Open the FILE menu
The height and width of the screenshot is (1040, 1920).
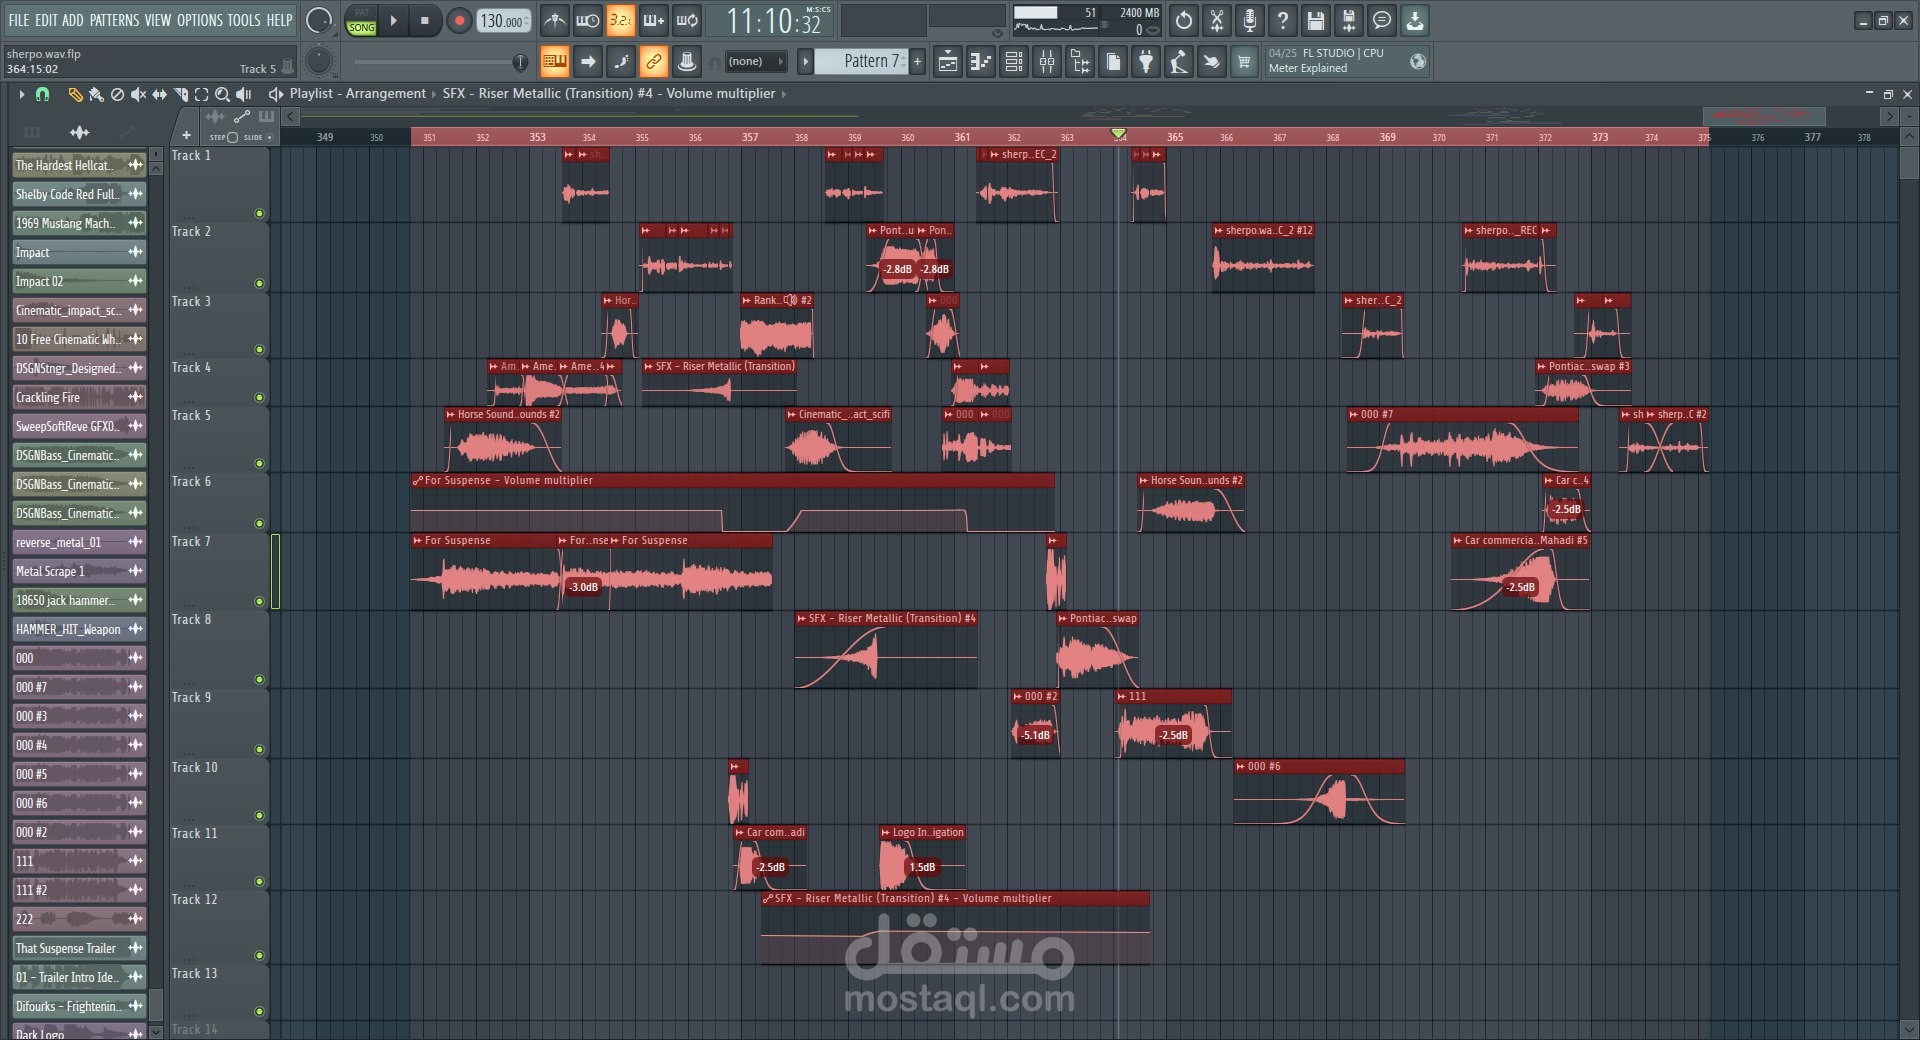pos(19,20)
